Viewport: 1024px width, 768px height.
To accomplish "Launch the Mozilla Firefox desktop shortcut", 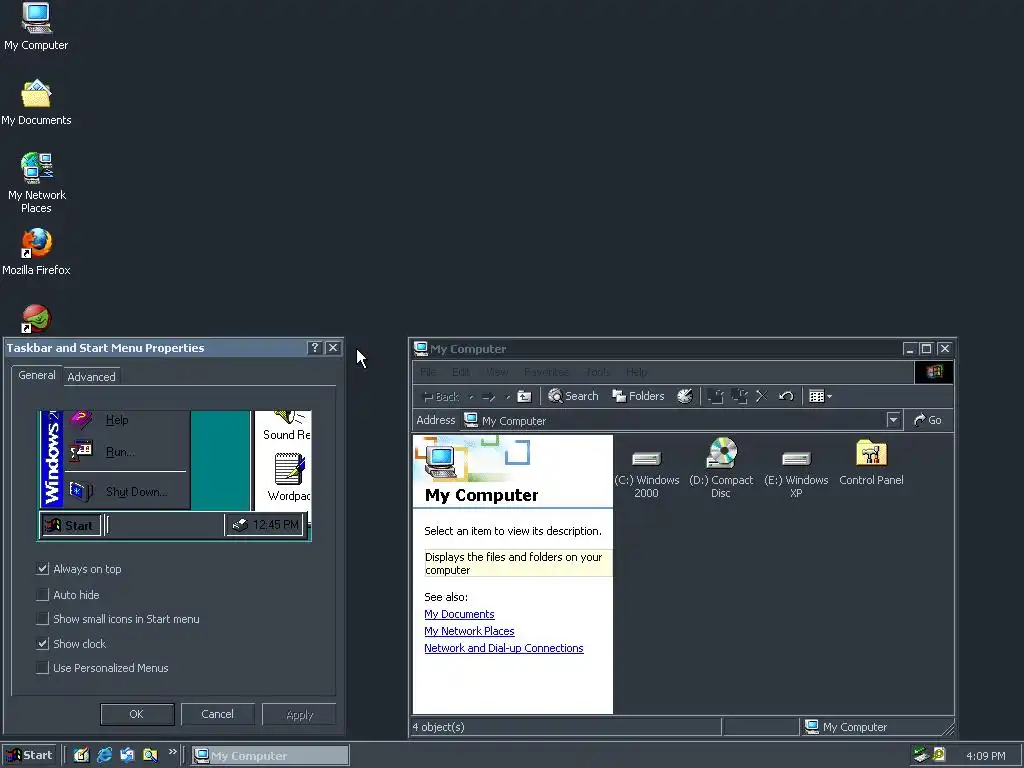I will point(36,251).
